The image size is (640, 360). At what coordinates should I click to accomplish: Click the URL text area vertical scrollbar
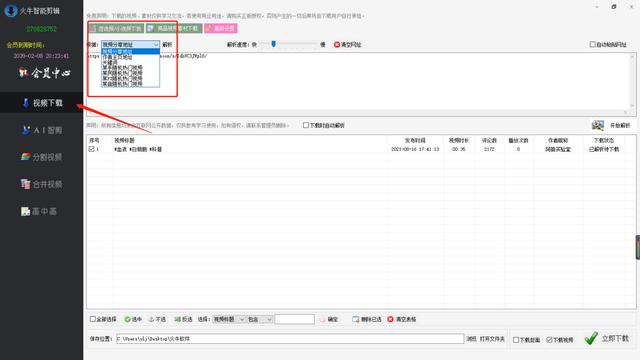632,82
